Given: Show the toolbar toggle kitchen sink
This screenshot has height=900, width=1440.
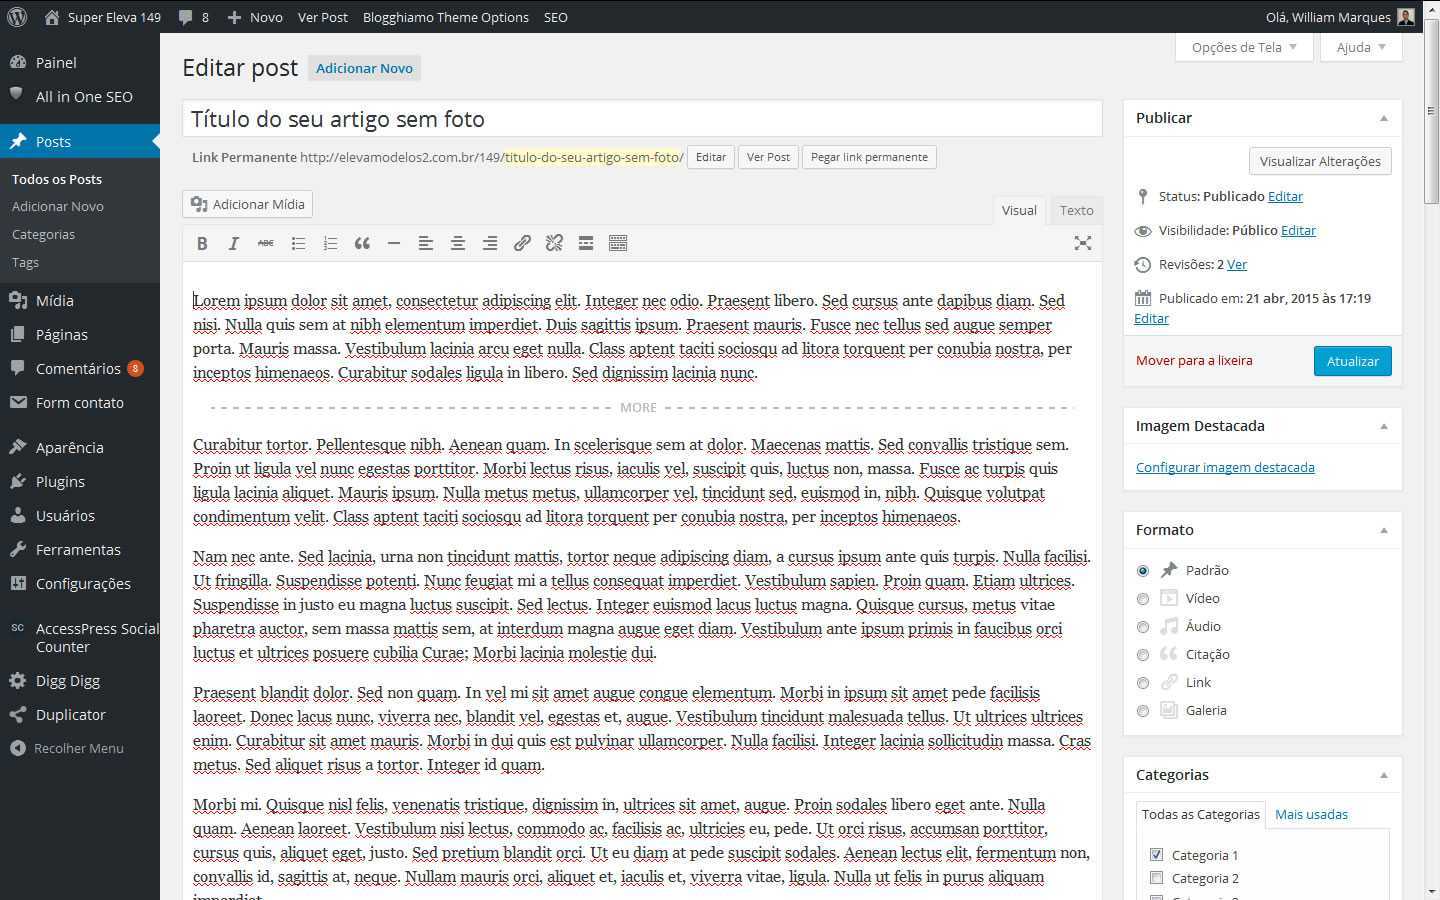Looking at the screenshot, I should click(x=618, y=243).
